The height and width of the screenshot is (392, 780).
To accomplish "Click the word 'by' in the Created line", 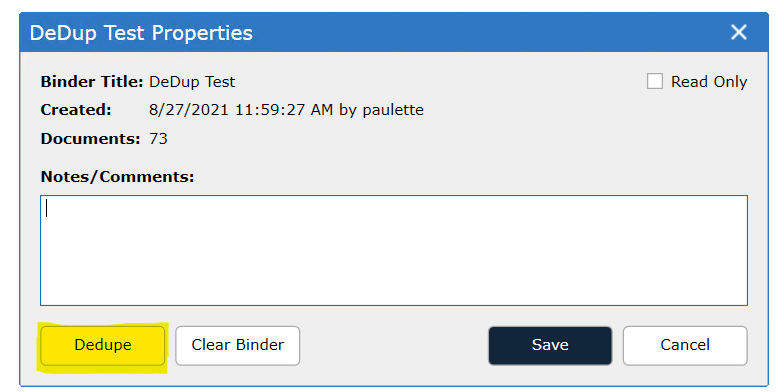I will pyautogui.click(x=348, y=110).
